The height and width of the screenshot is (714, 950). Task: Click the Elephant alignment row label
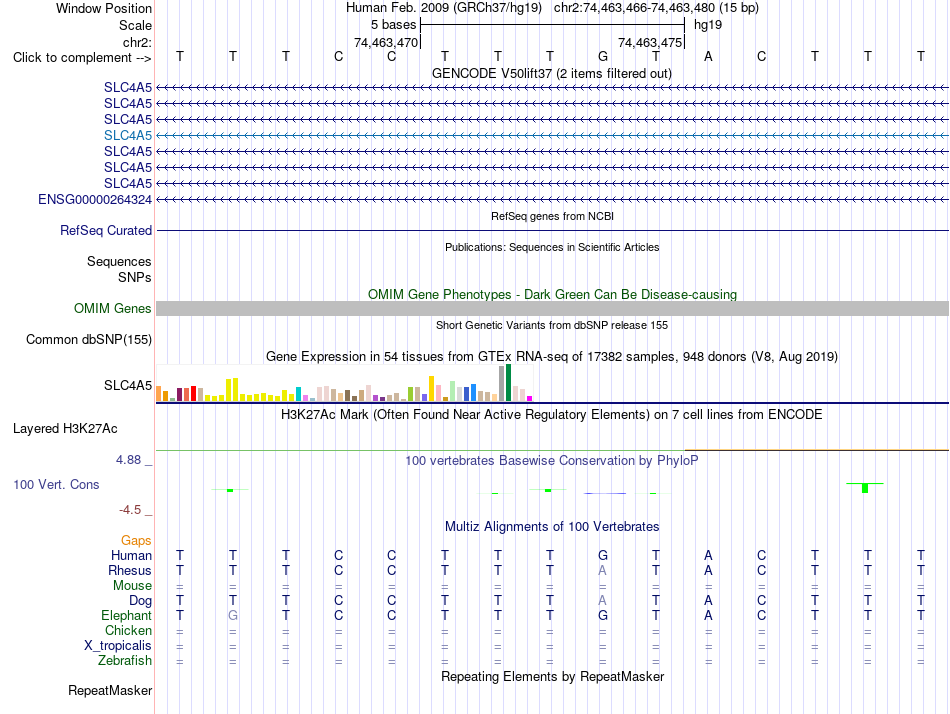(x=126, y=616)
